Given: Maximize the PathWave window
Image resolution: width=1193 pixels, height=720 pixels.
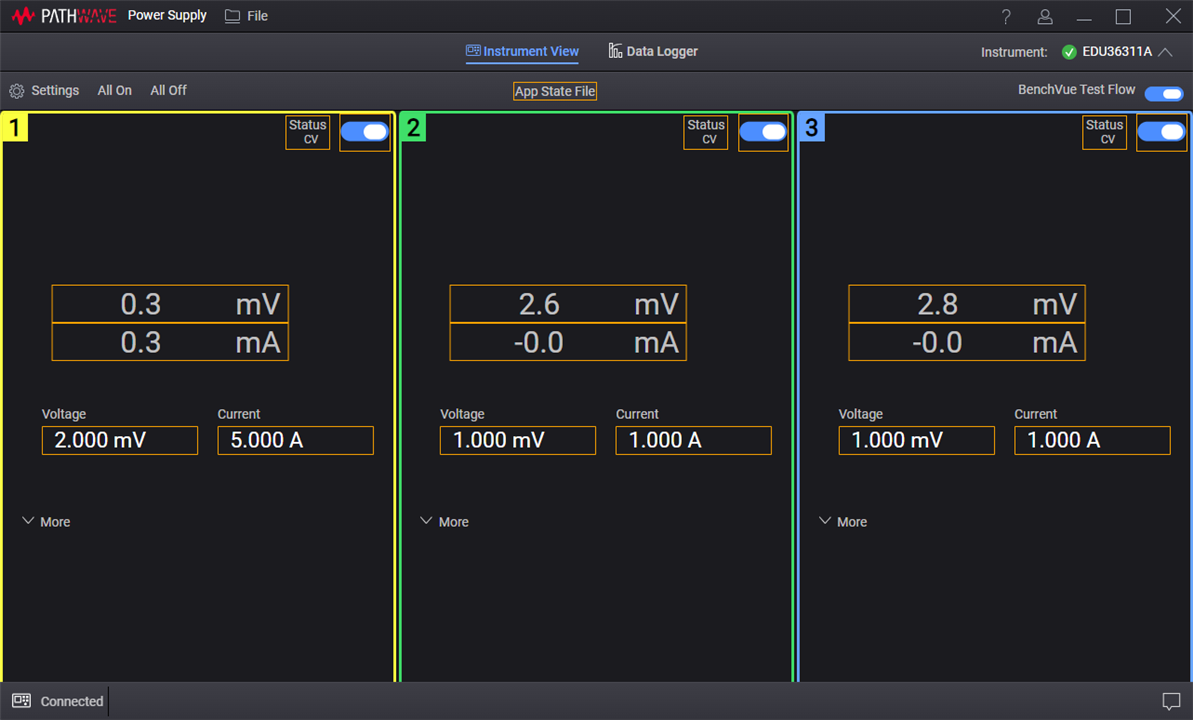Looking at the screenshot, I should click(1123, 16).
